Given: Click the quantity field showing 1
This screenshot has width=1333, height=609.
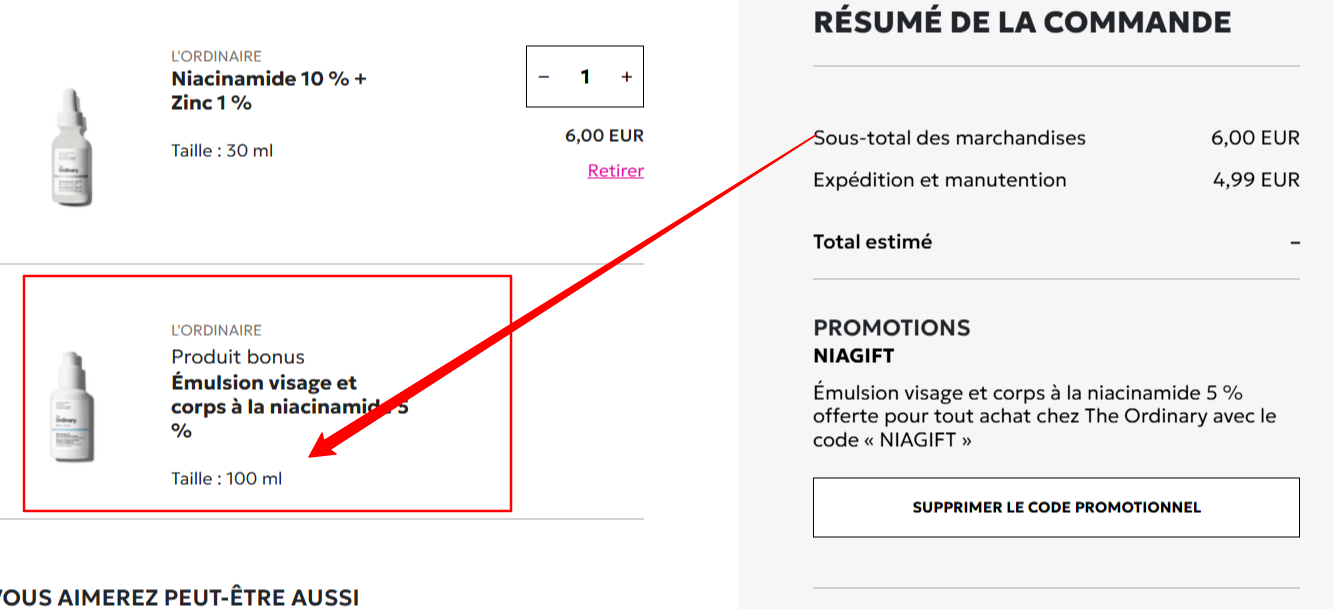Looking at the screenshot, I should [585, 77].
